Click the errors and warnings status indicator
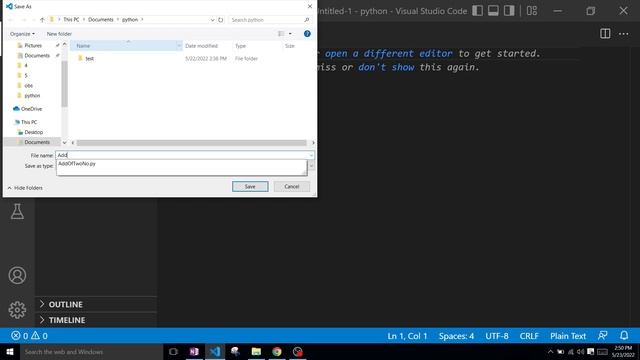 [29, 336]
